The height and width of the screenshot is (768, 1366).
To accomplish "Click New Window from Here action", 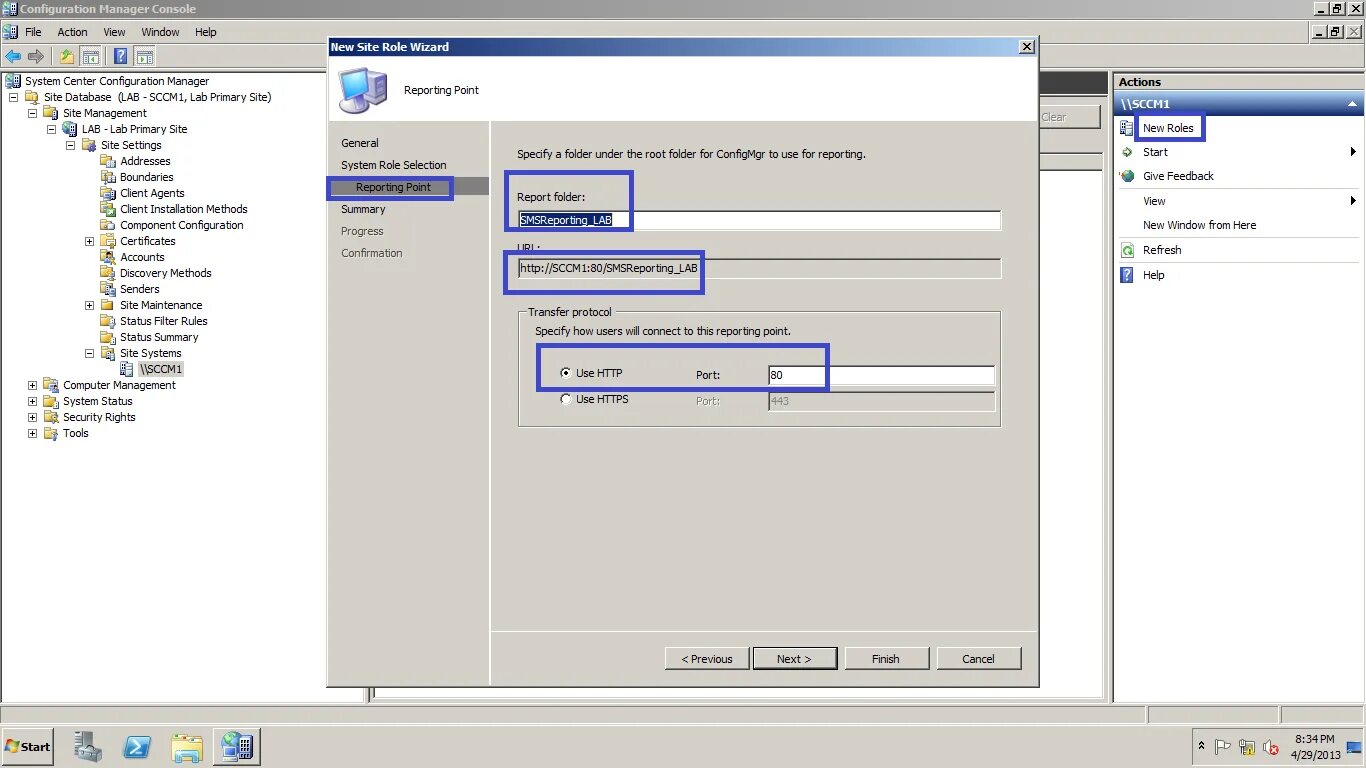I will [1199, 225].
